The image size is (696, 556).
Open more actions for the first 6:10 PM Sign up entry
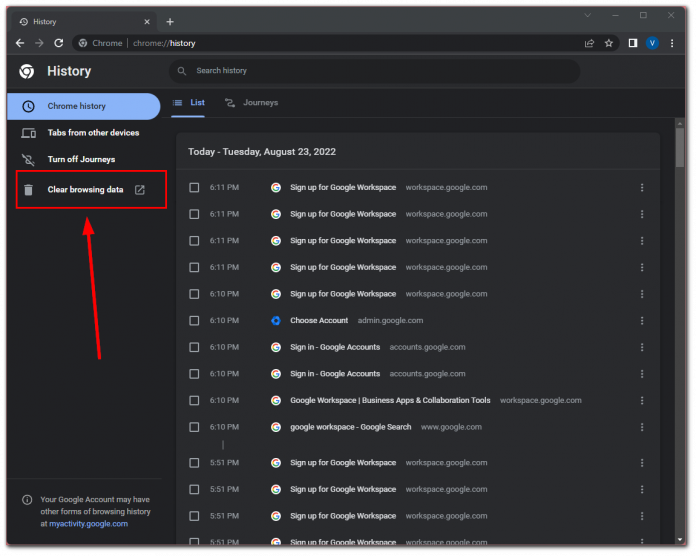pos(642,294)
